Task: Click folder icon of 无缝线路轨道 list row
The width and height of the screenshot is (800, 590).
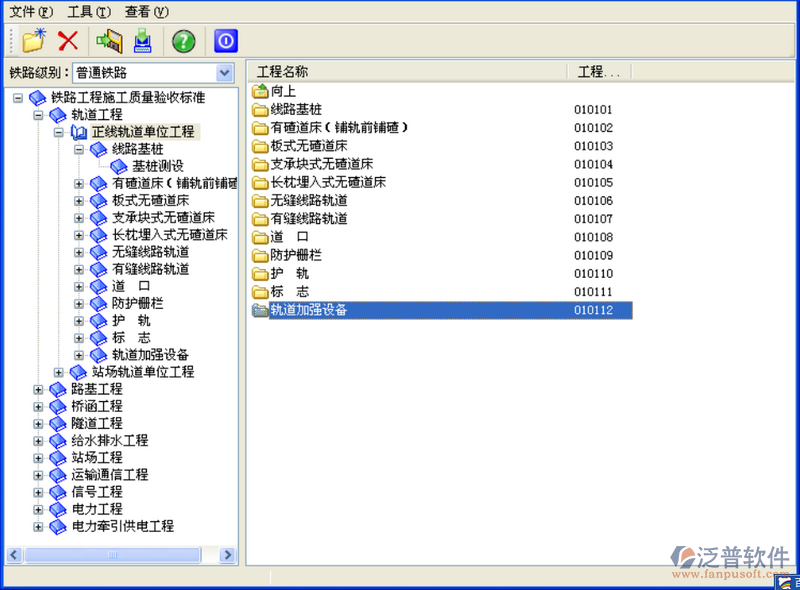Action: [x=260, y=201]
